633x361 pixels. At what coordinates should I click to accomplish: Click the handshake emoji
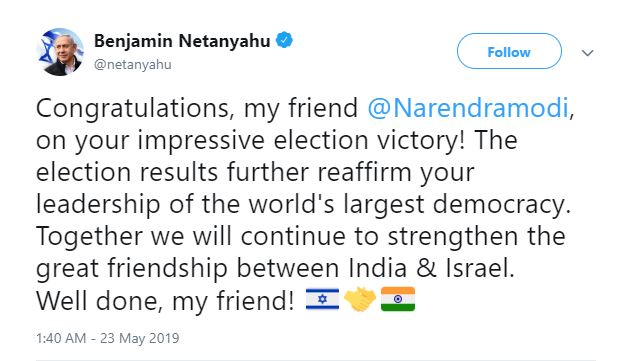360,299
